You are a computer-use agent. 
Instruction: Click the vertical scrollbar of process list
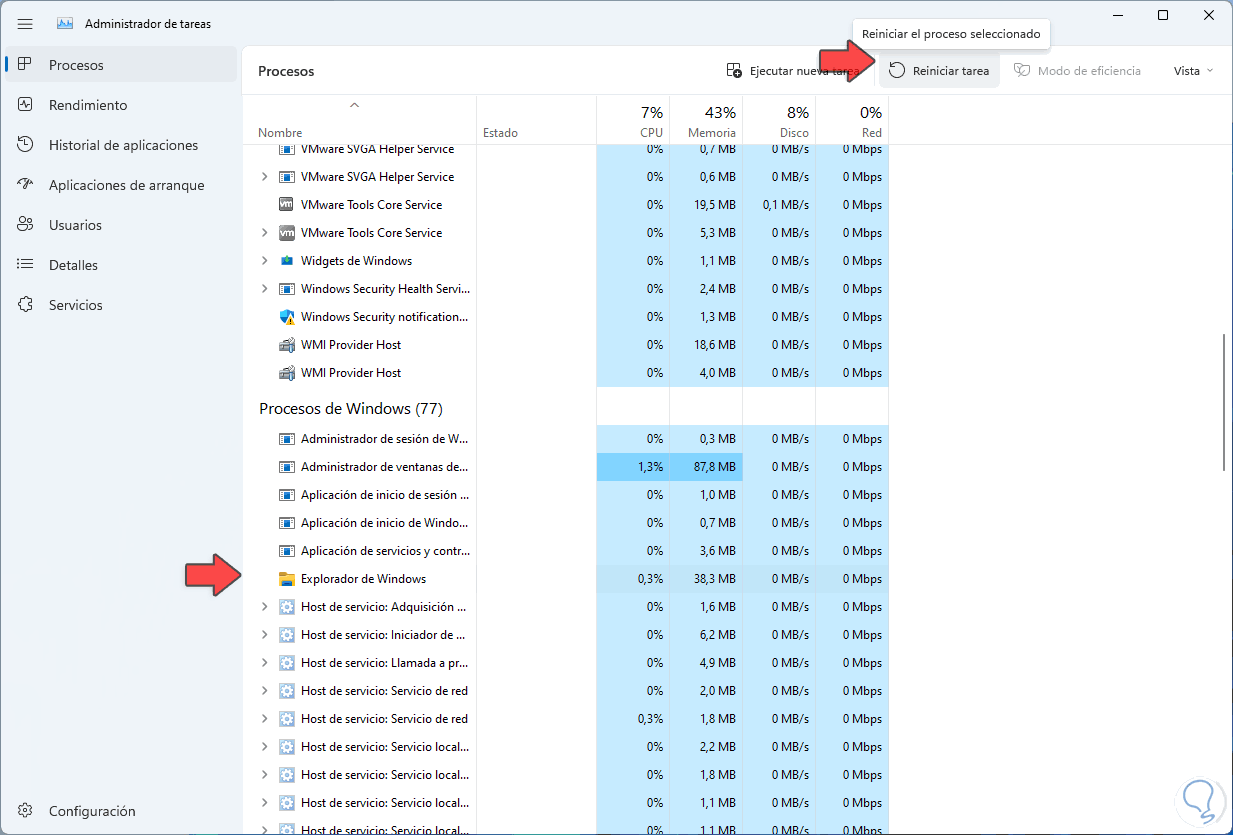[1225, 402]
